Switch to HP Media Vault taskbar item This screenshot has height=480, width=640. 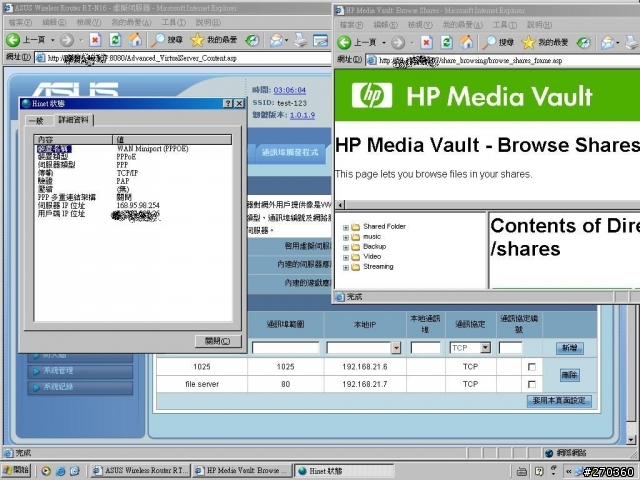[243, 471]
